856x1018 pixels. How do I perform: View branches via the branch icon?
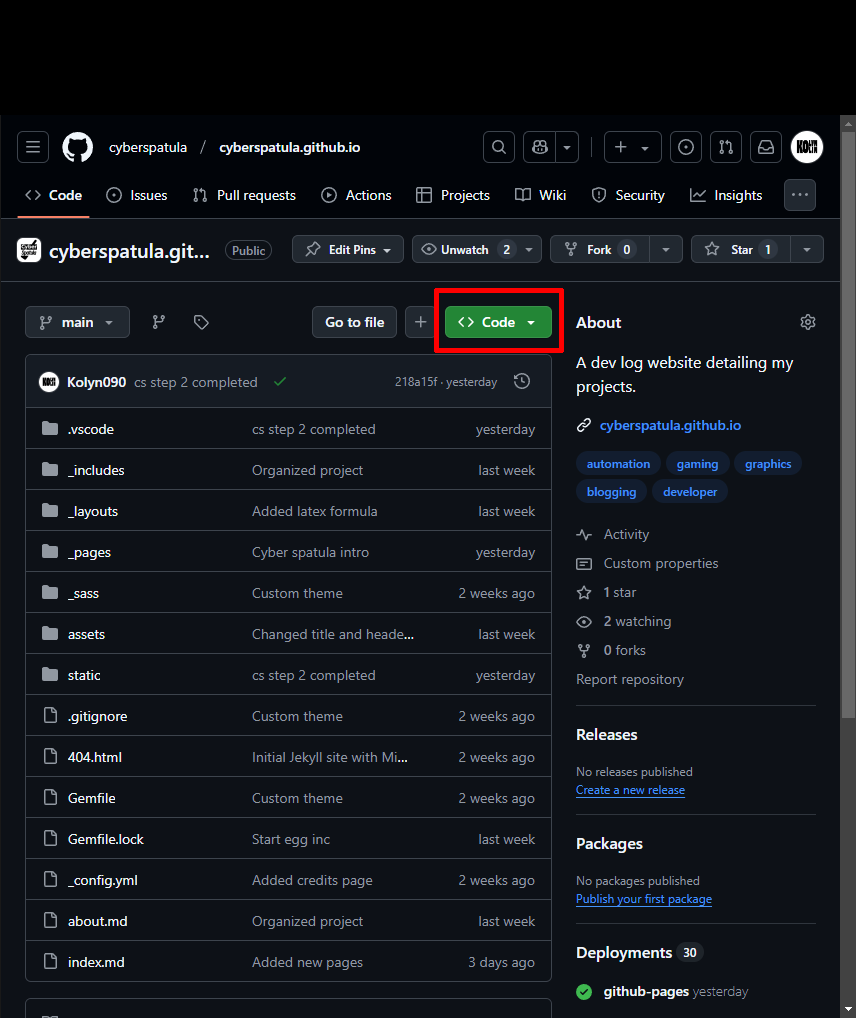[158, 322]
